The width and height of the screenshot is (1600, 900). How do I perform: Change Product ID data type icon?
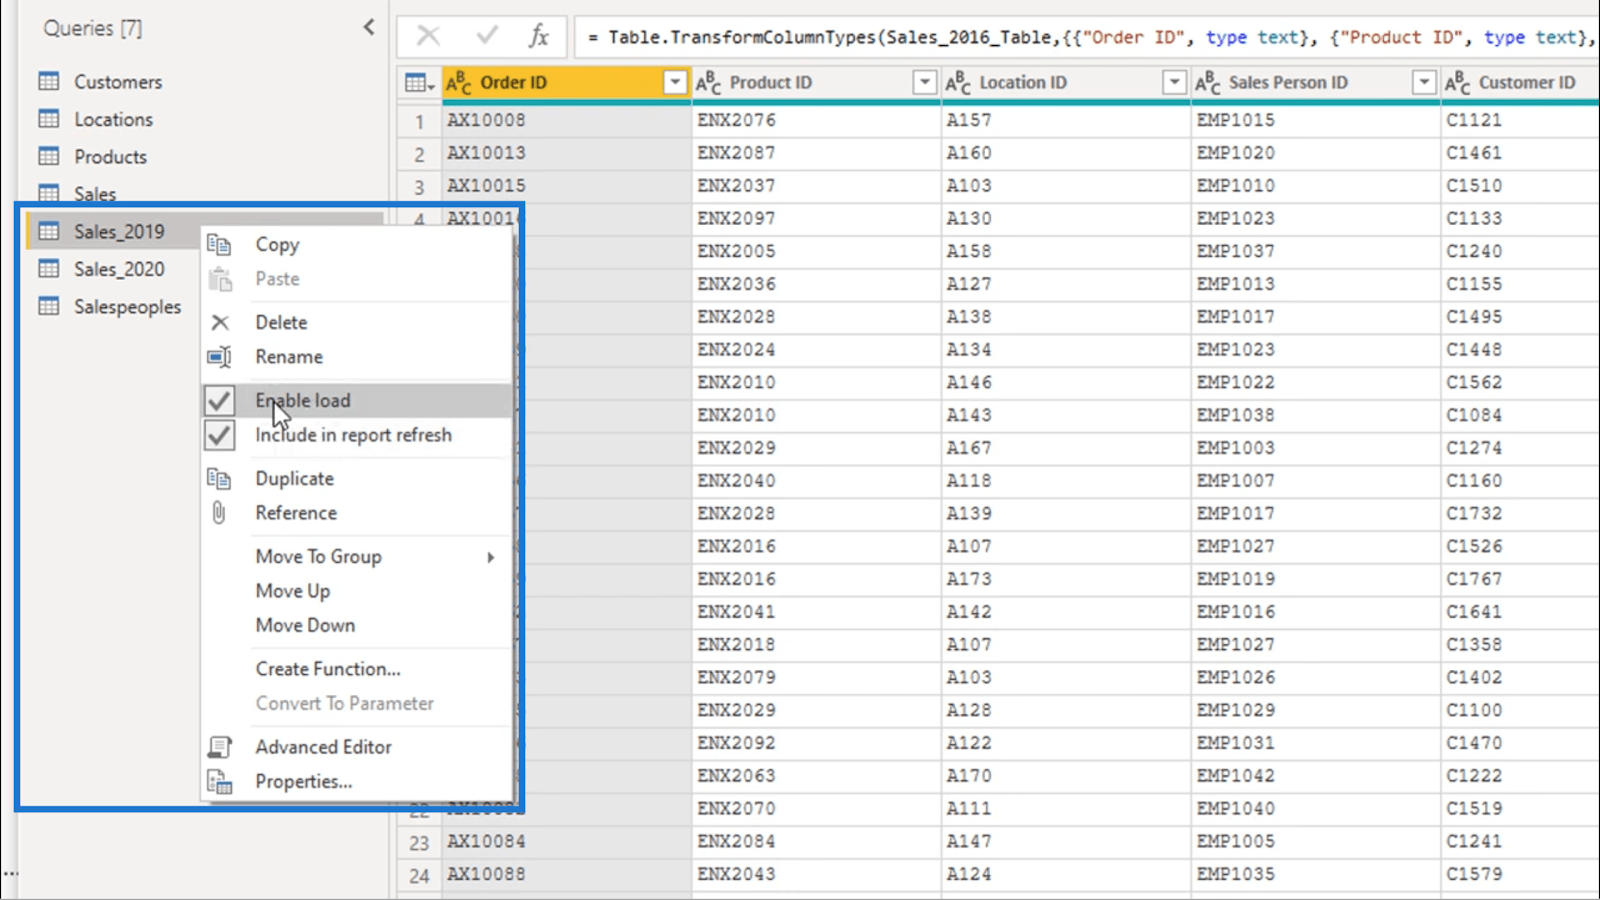click(x=708, y=83)
